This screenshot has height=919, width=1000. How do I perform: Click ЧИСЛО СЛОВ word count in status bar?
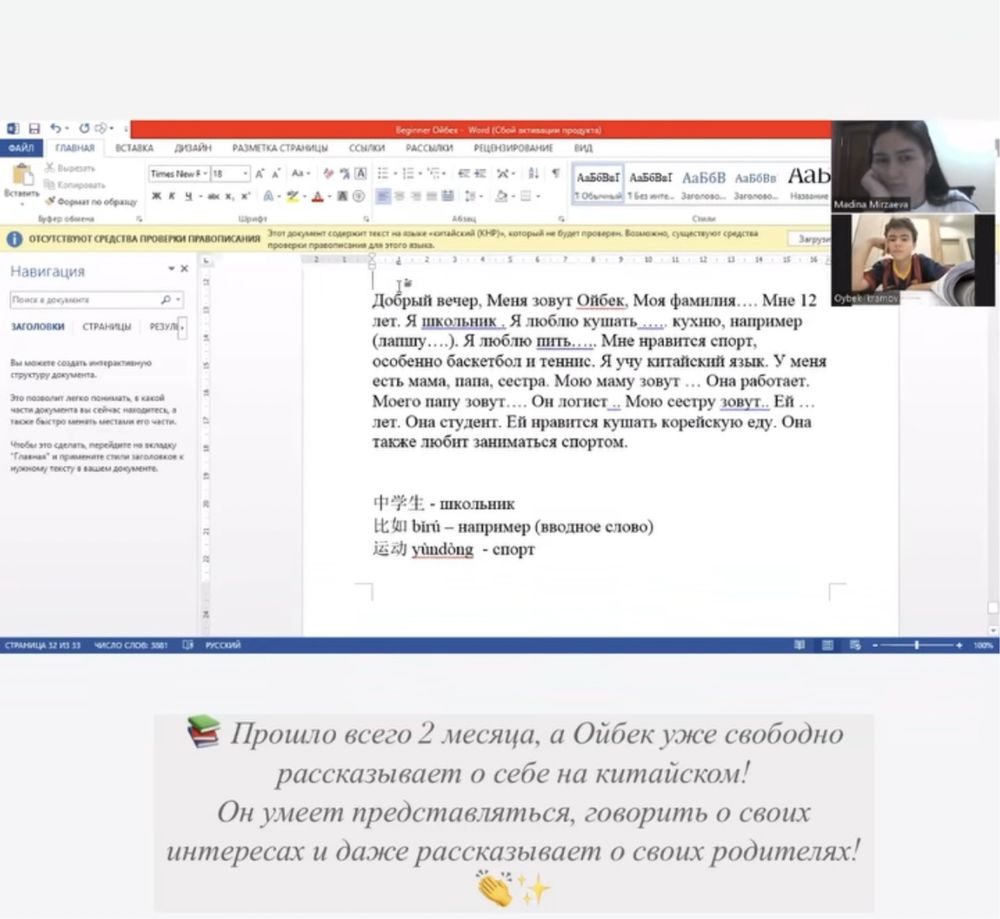tap(131, 645)
